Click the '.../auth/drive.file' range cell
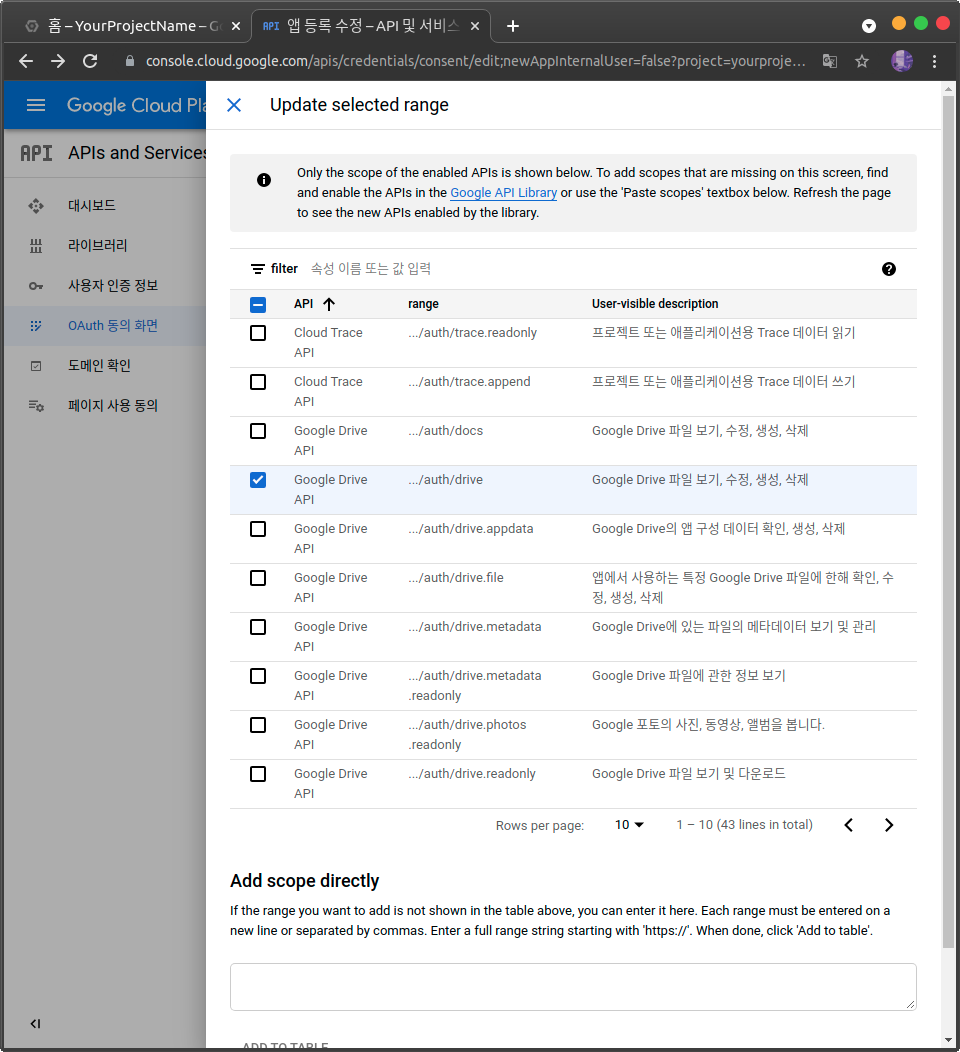 (456, 578)
